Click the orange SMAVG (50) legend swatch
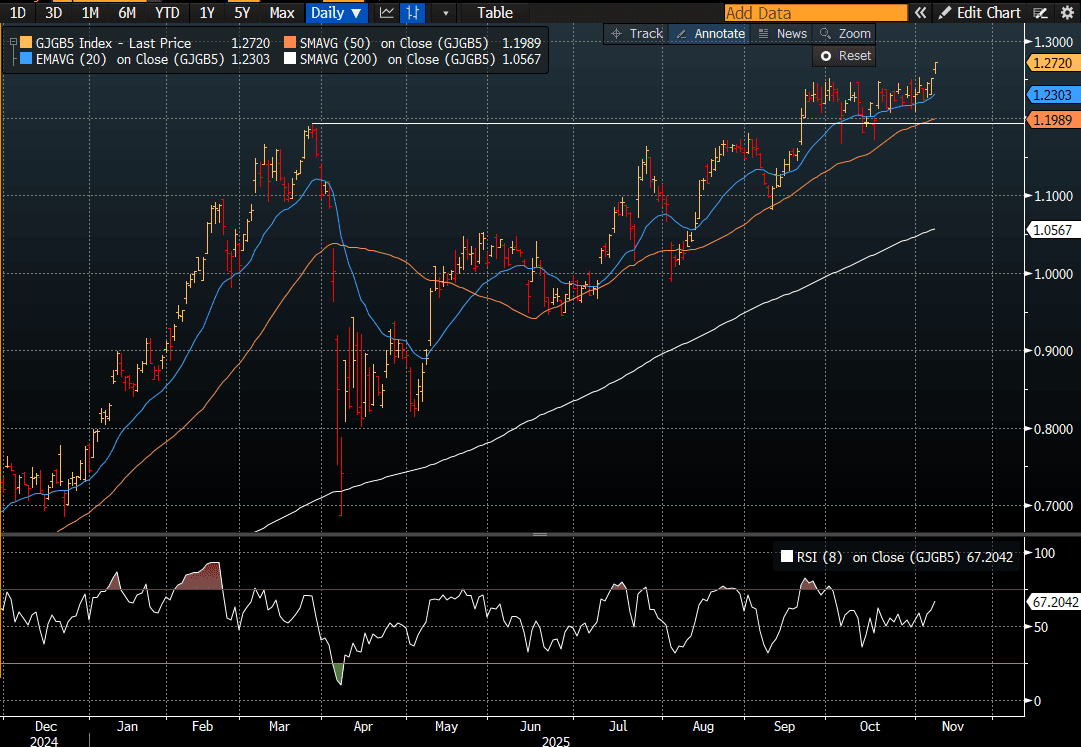 point(289,44)
